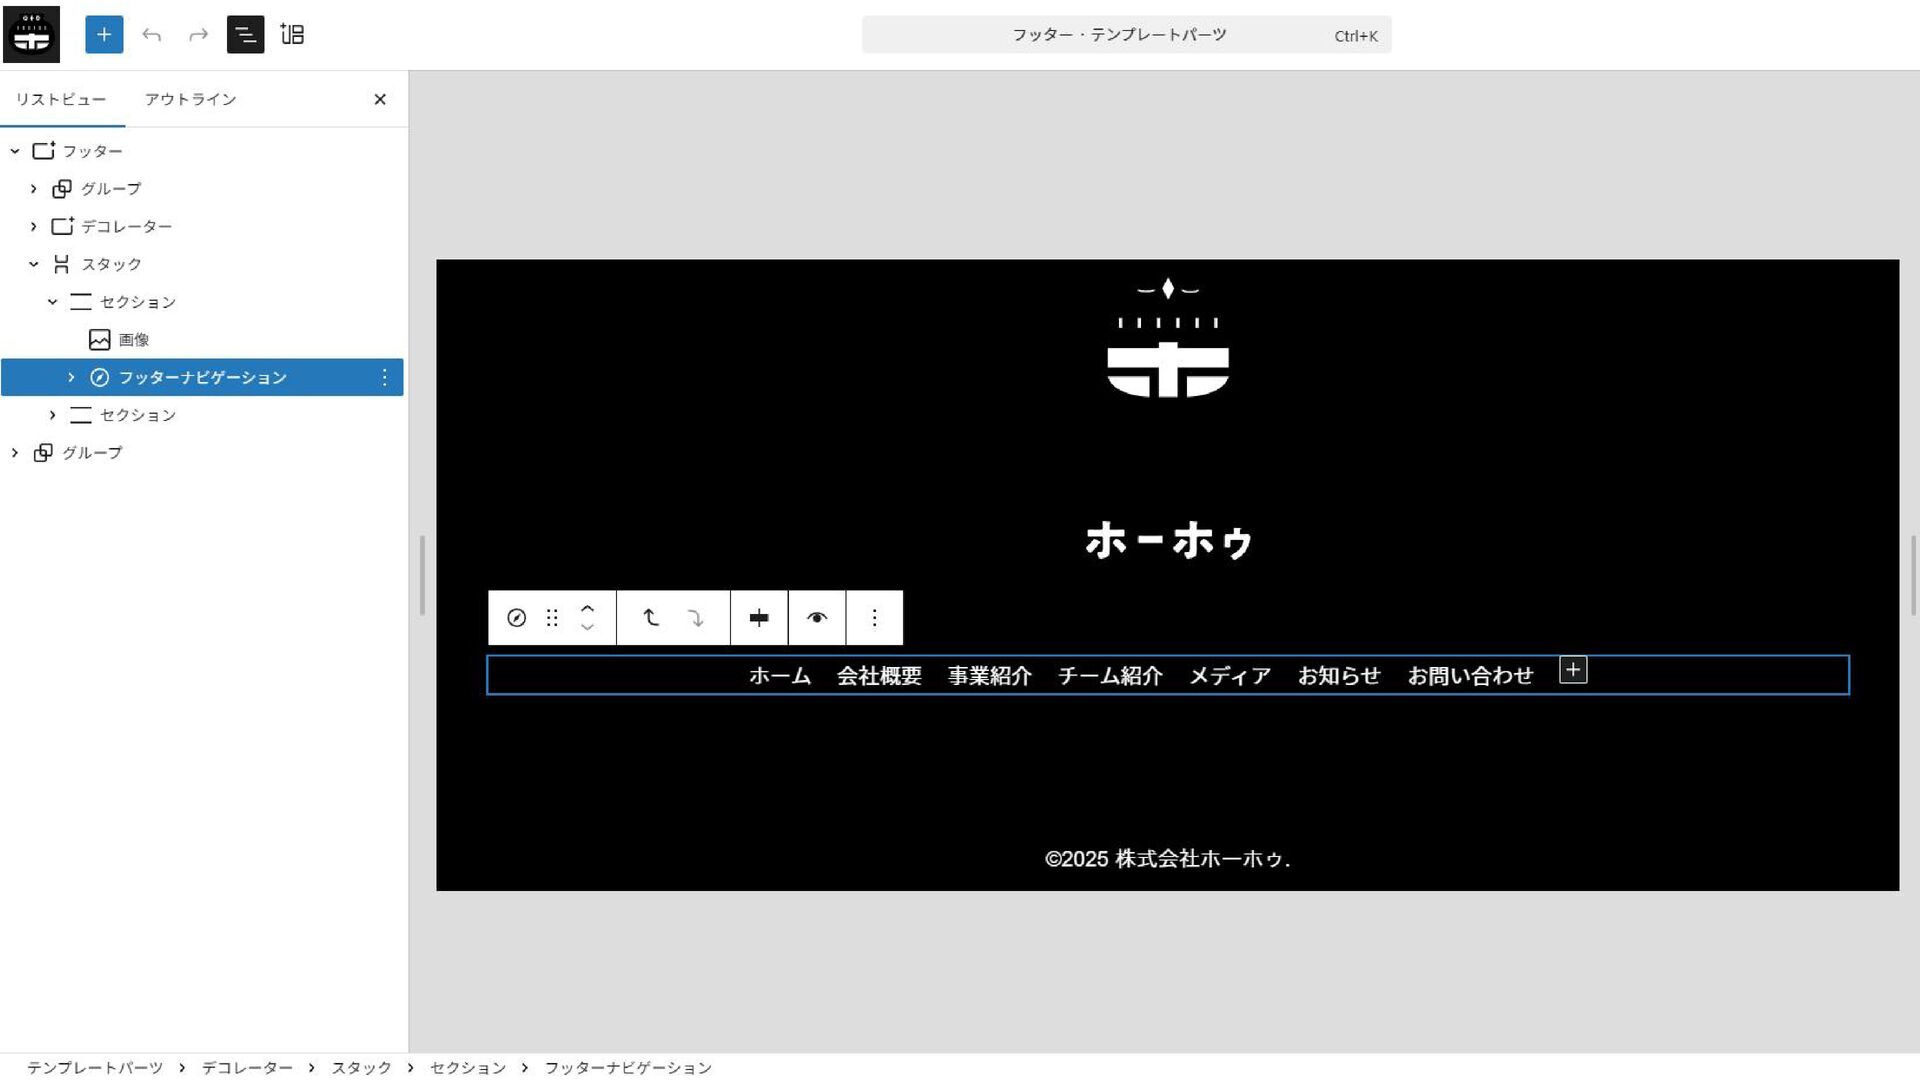Viewport: 1920px width, 1080px height.
Task: Click the justify items alignment icon
Action: tap(759, 618)
